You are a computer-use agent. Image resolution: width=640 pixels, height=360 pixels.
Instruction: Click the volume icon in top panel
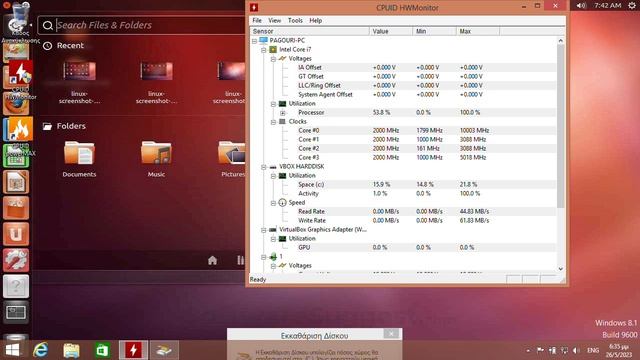(x=581, y=5)
